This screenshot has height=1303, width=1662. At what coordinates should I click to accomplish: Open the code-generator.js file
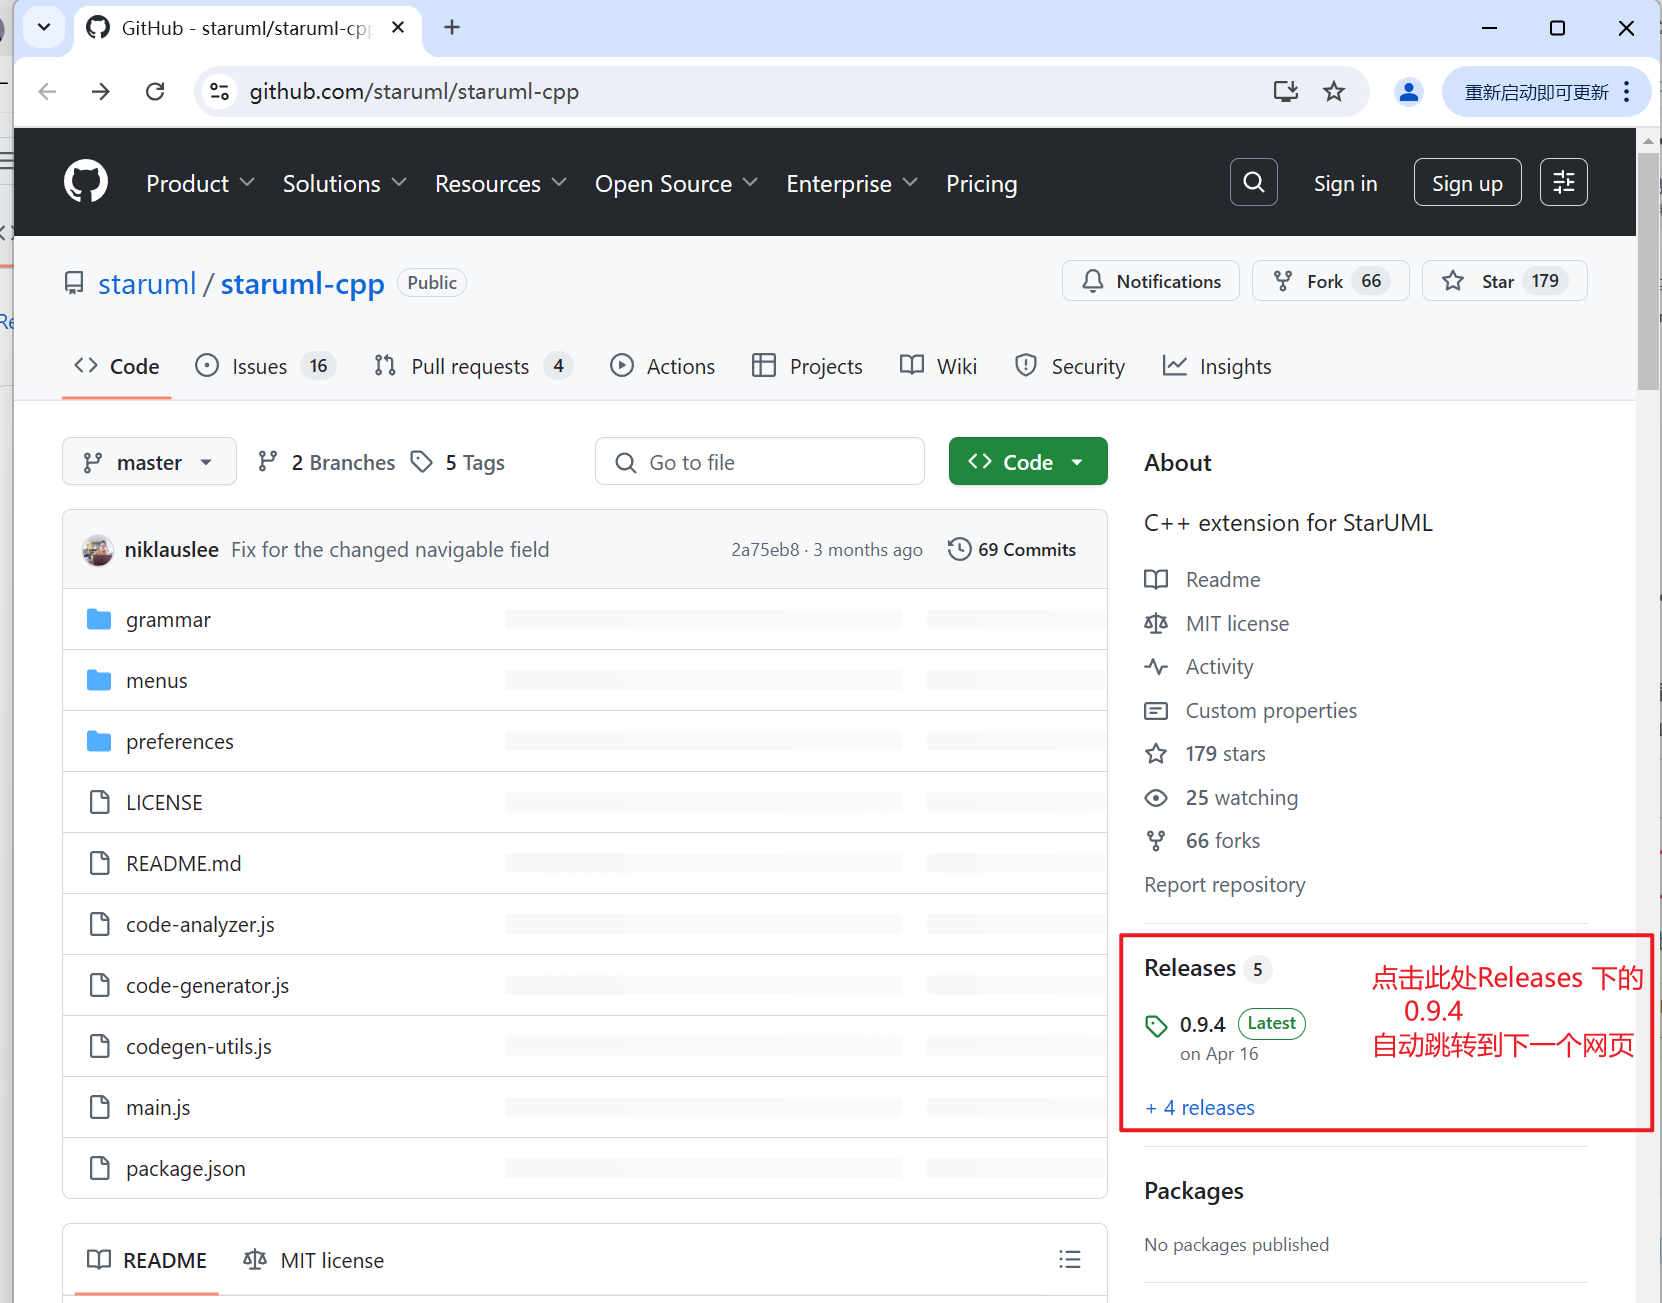[207, 985]
